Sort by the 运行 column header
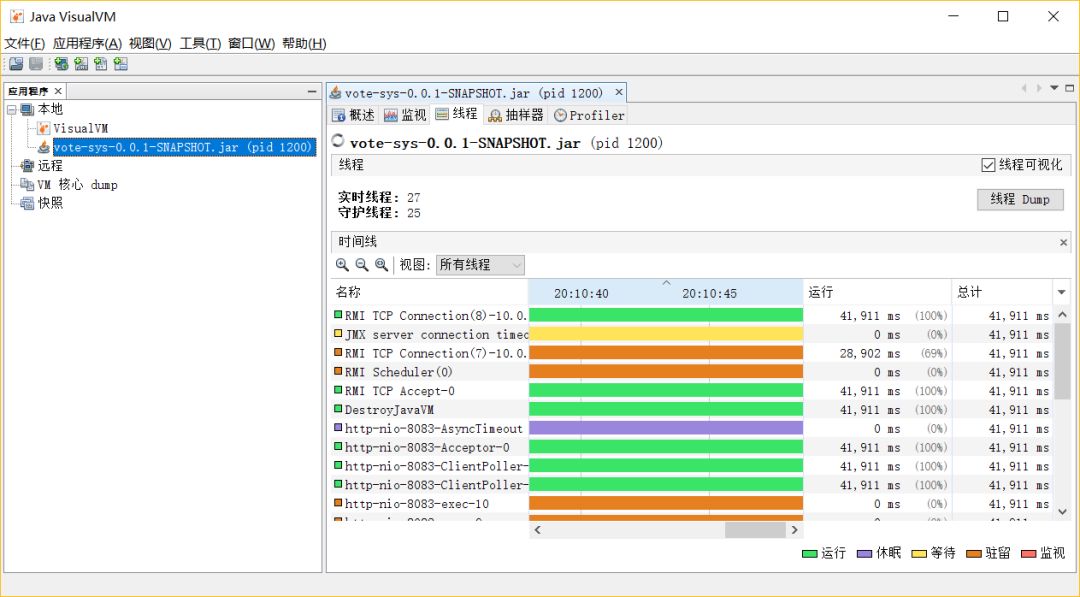1080x597 pixels. (877, 292)
